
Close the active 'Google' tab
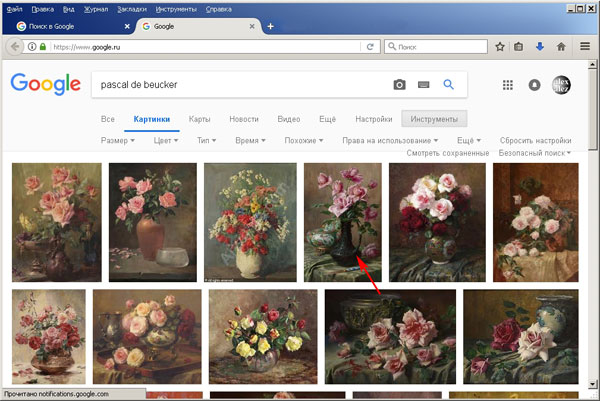(252, 26)
